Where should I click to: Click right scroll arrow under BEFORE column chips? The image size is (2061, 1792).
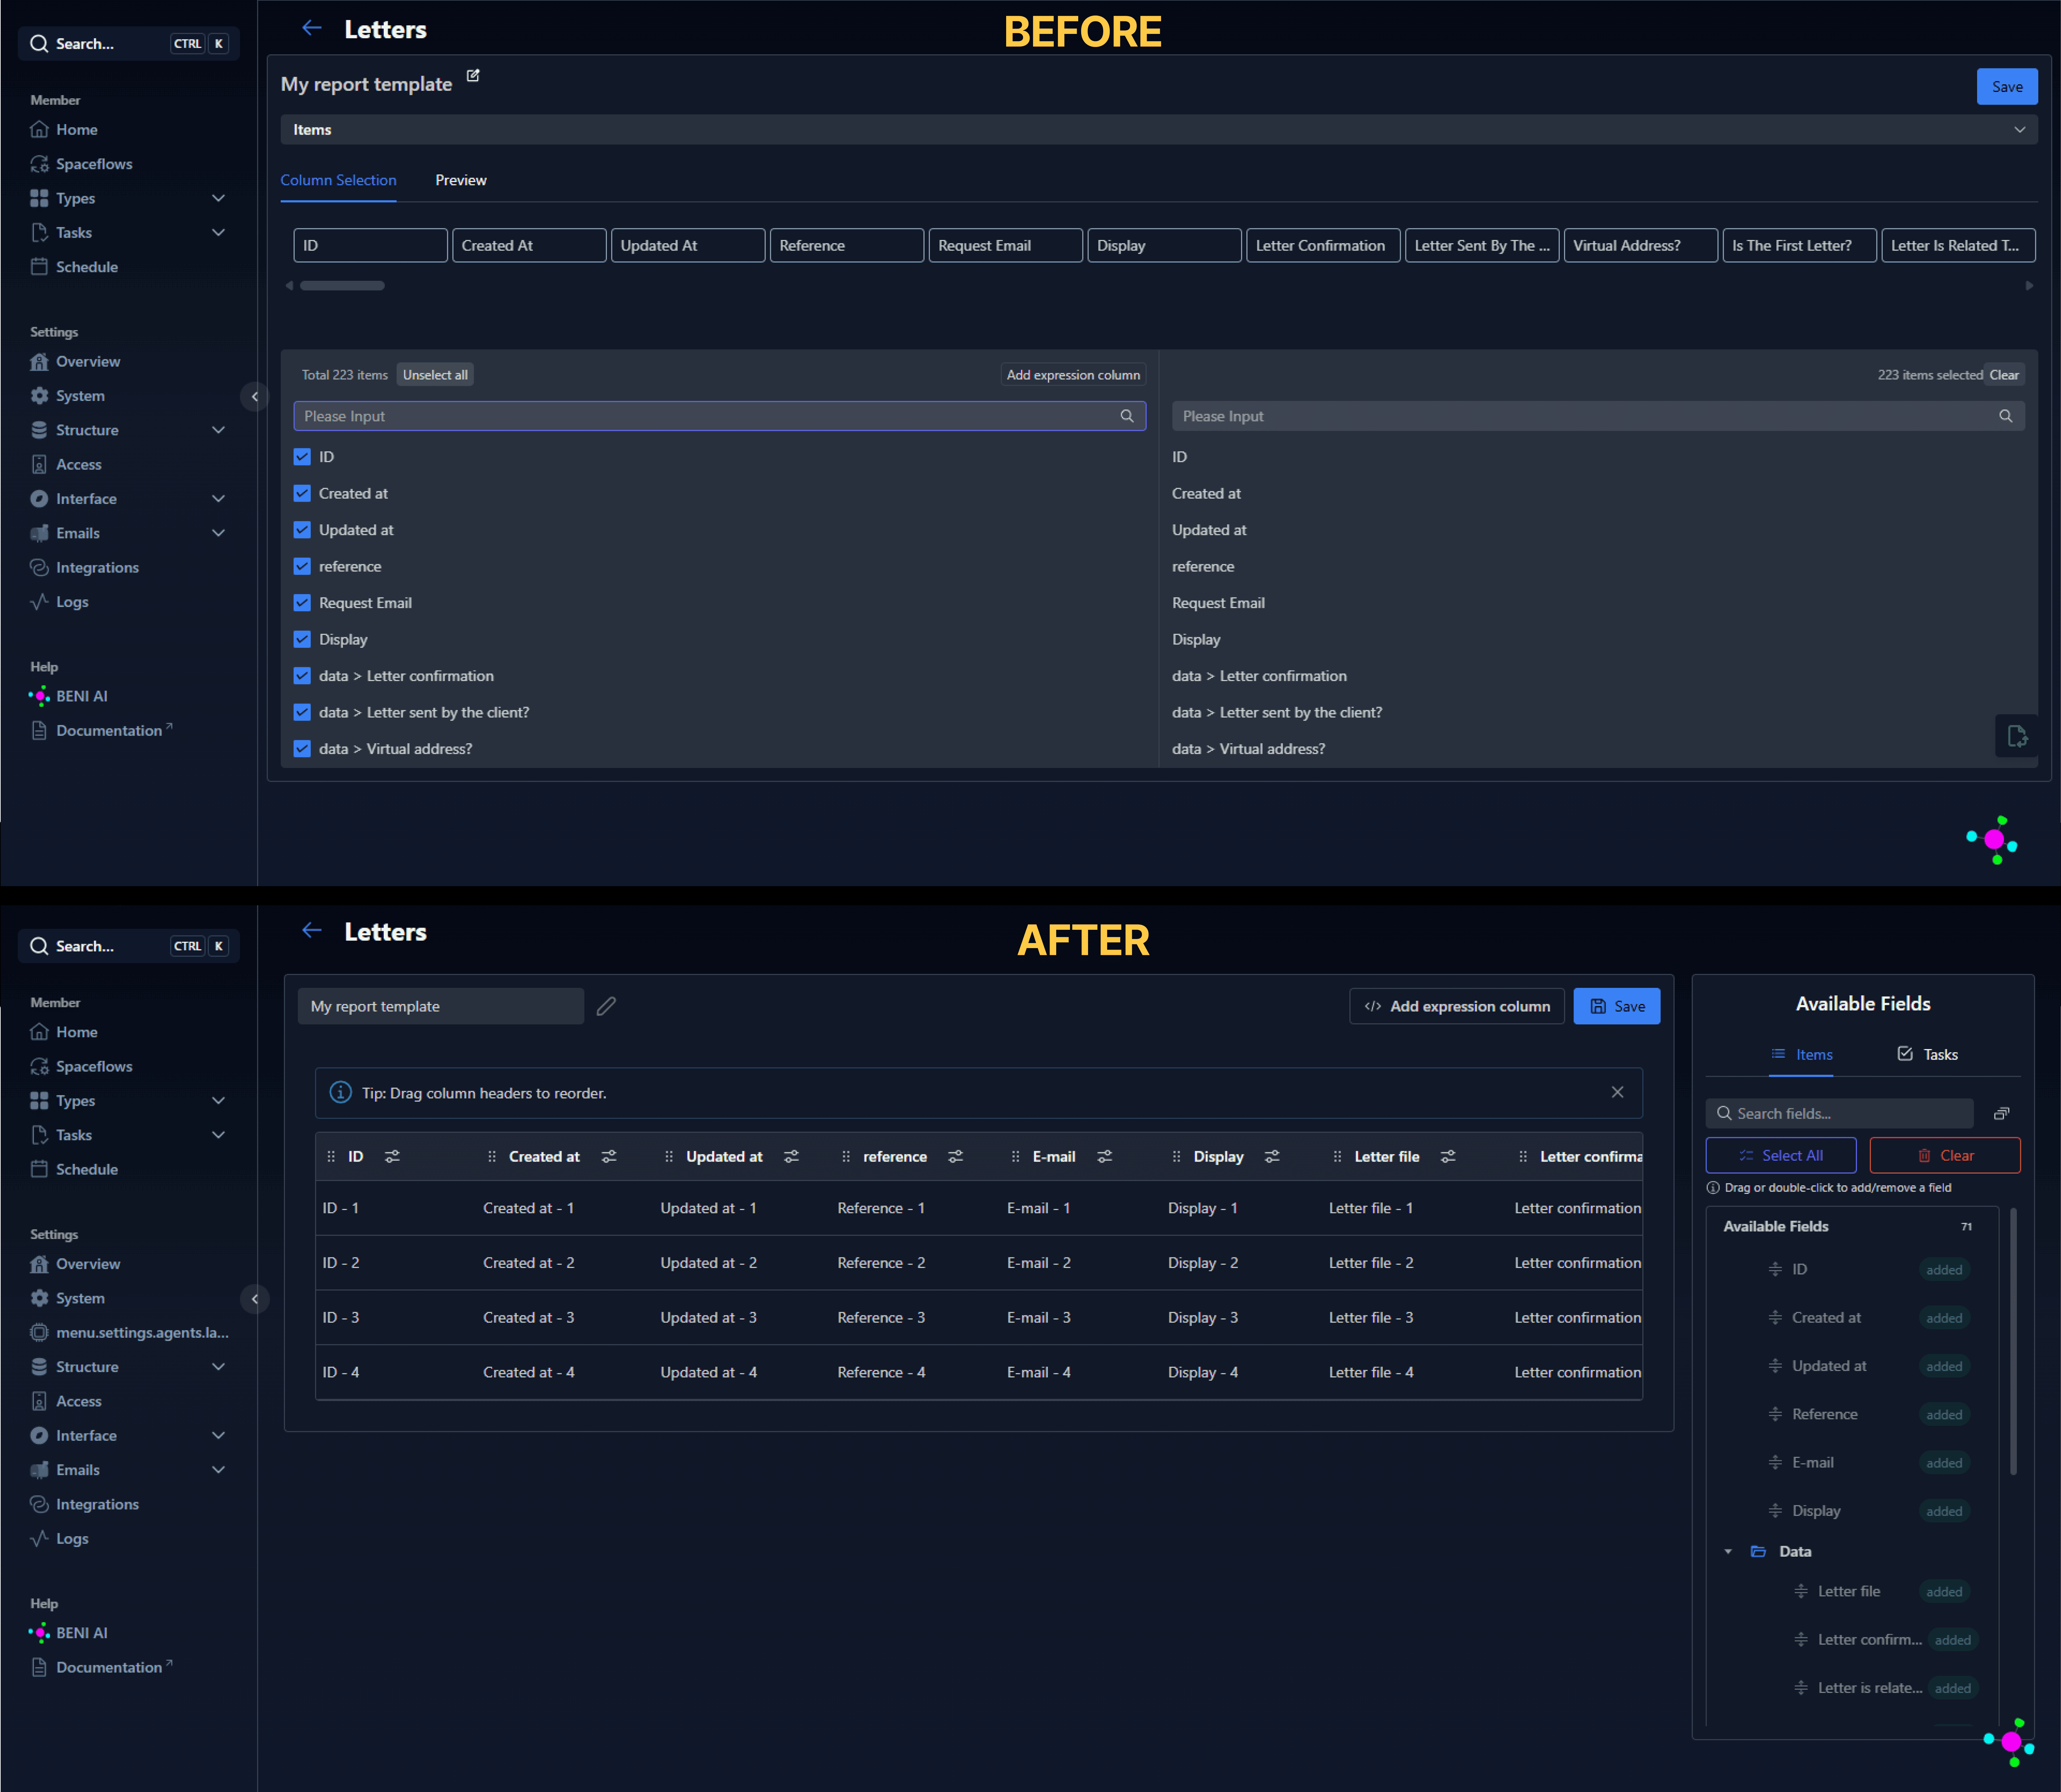pyautogui.click(x=2029, y=286)
